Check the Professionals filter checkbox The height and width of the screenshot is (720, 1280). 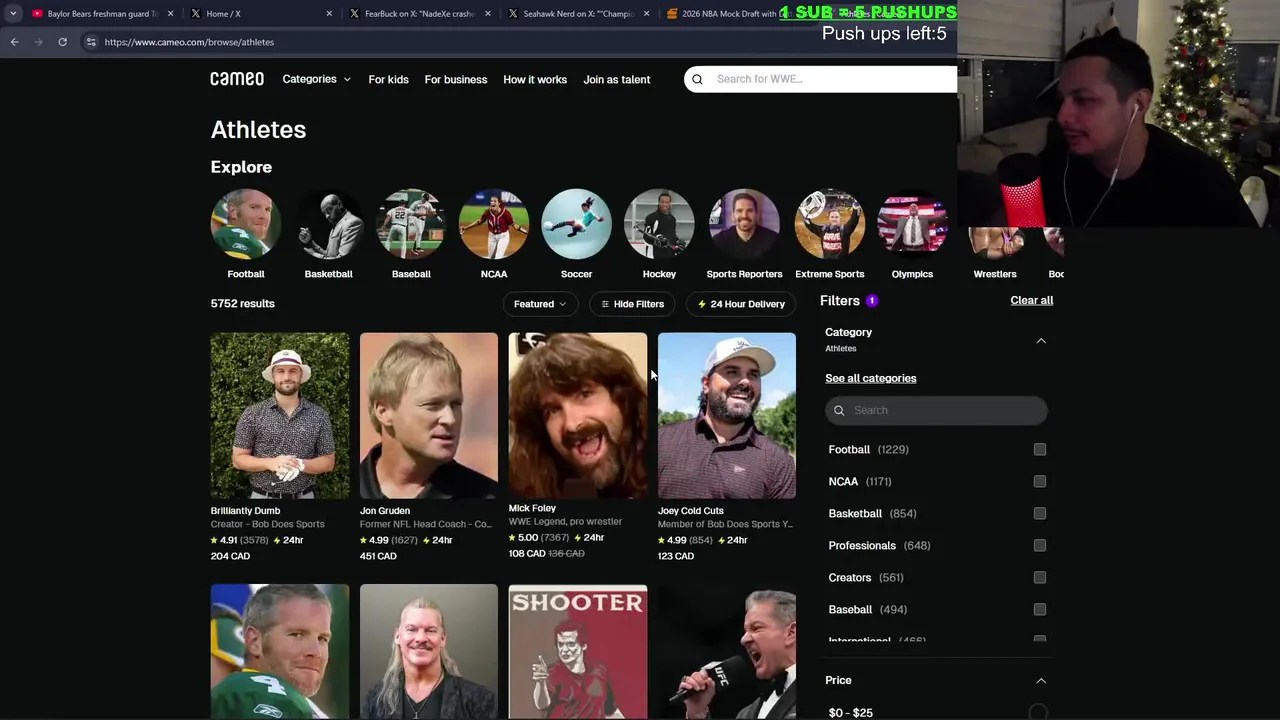click(x=1040, y=546)
